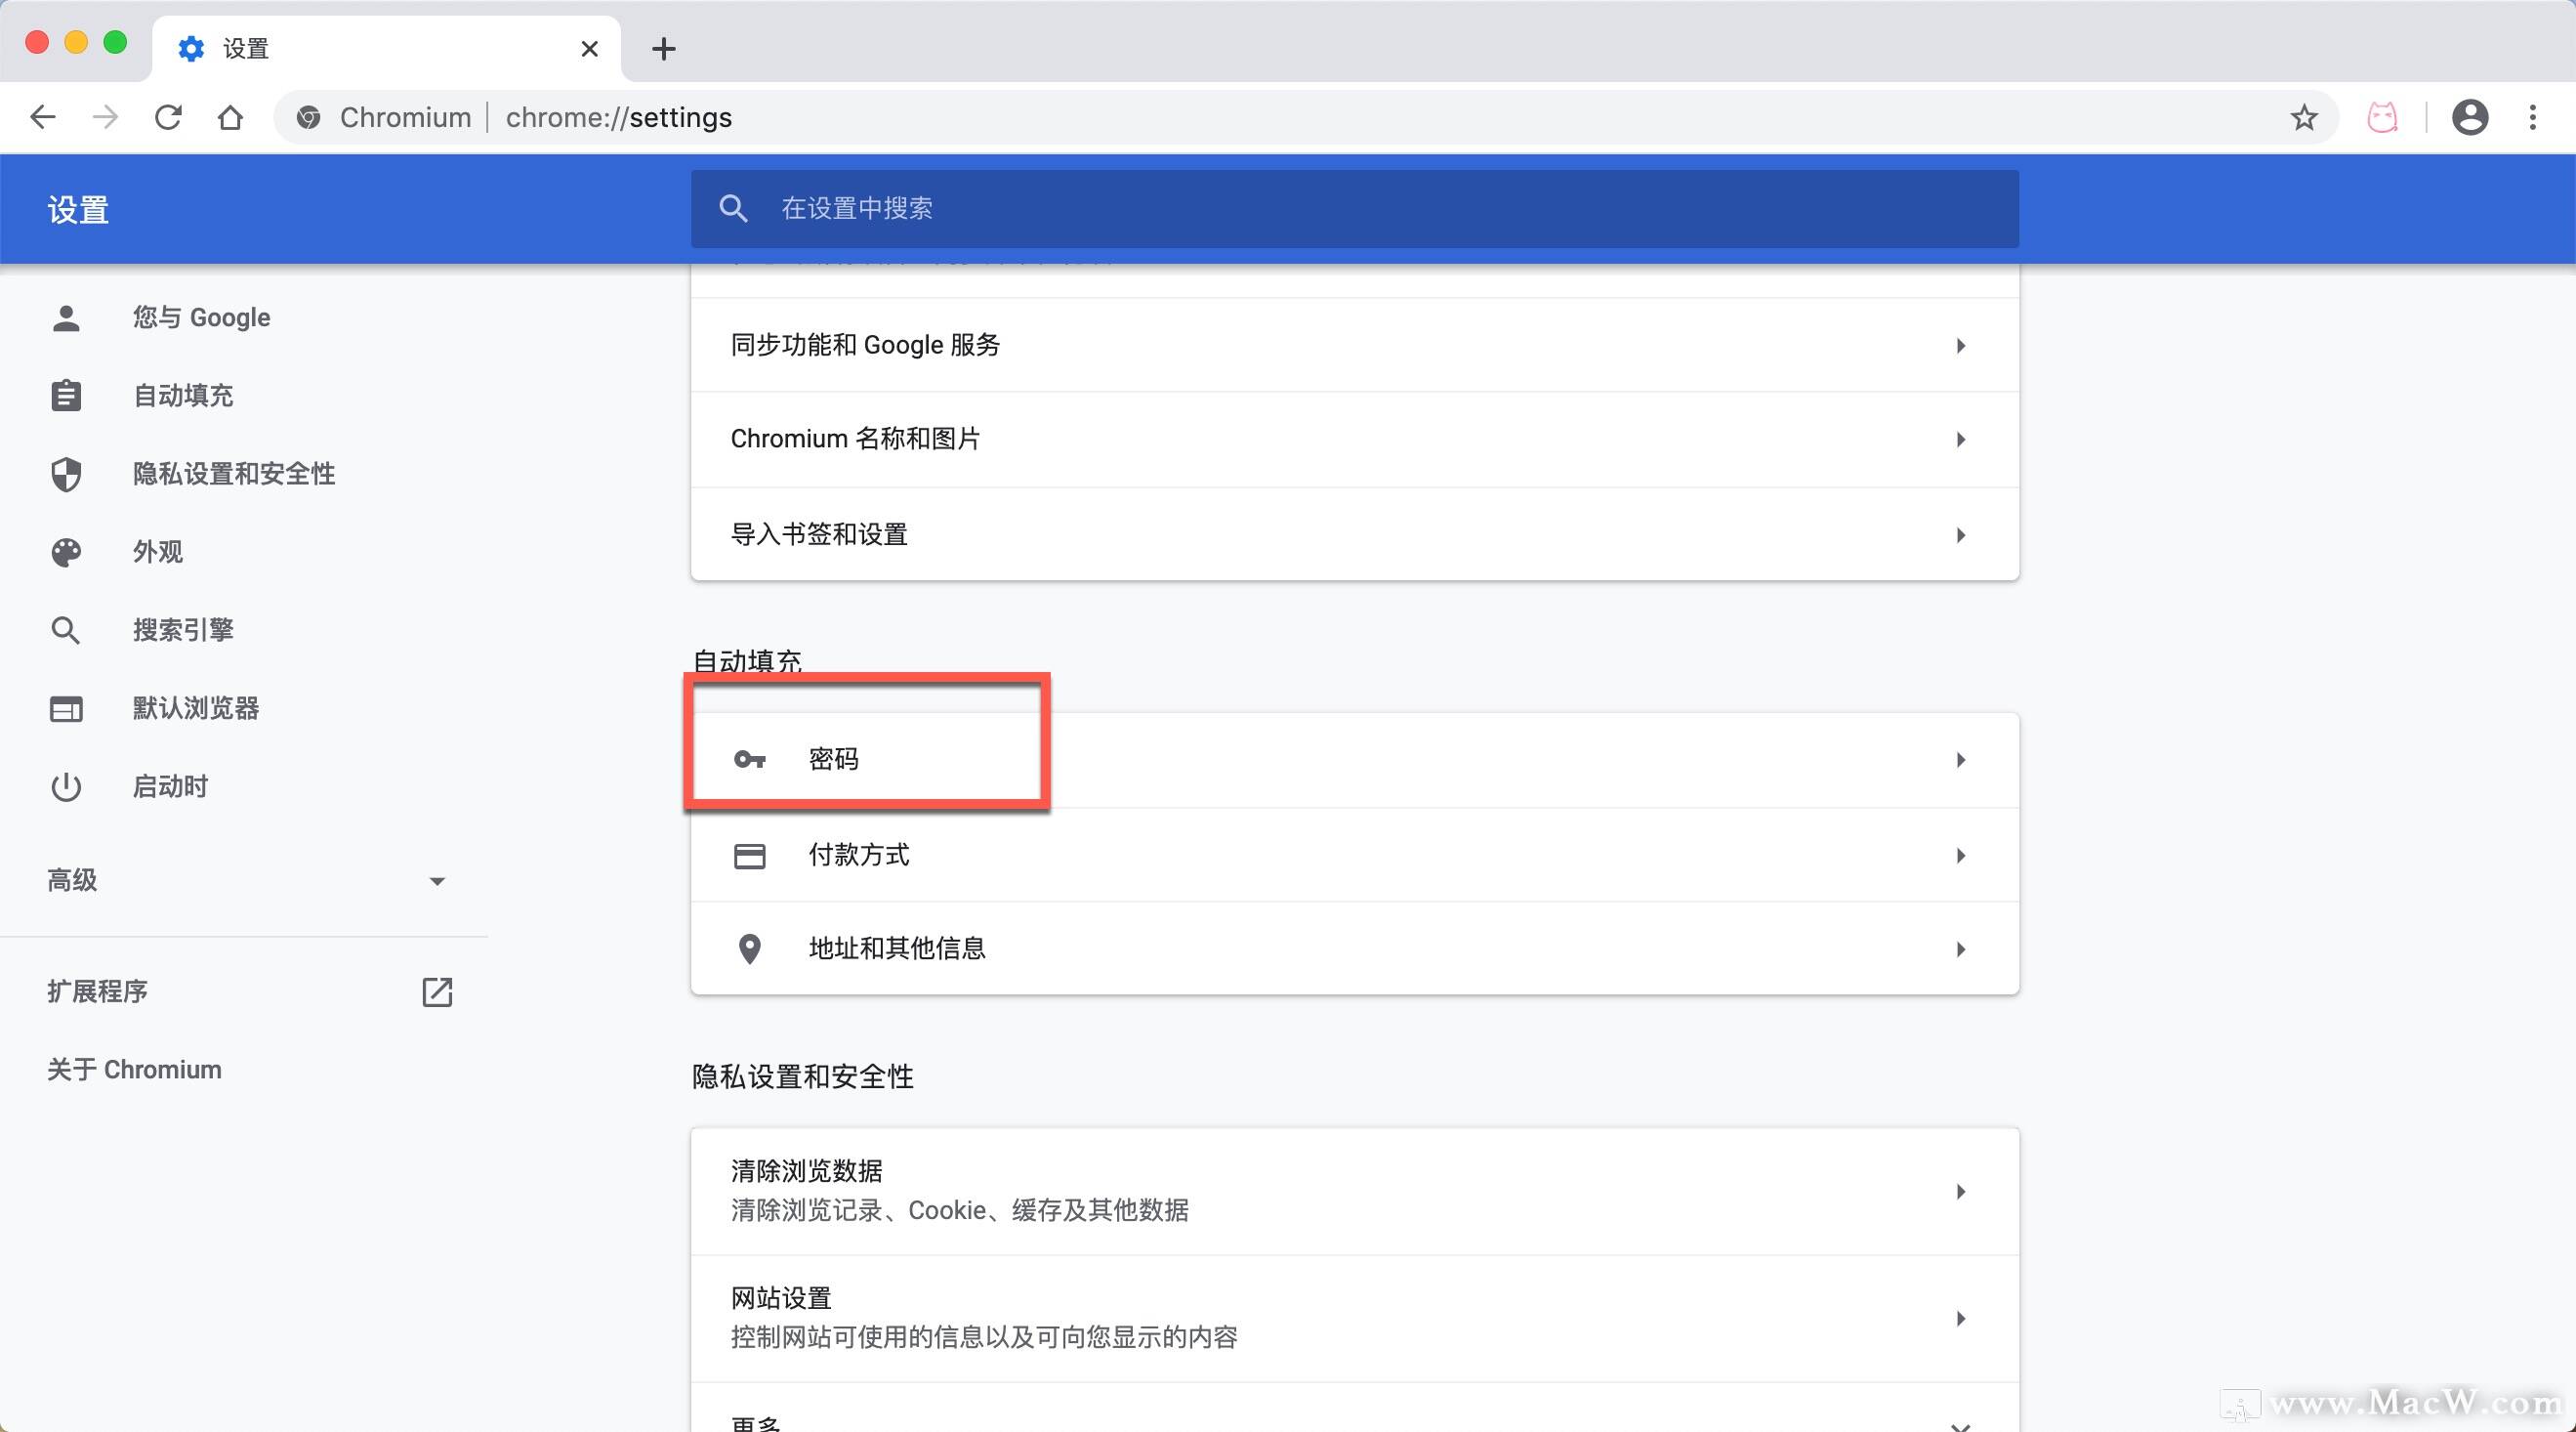Open a new tab with the plus button
Image resolution: width=2576 pixels, height=1432 pixels.
[663, 48]
